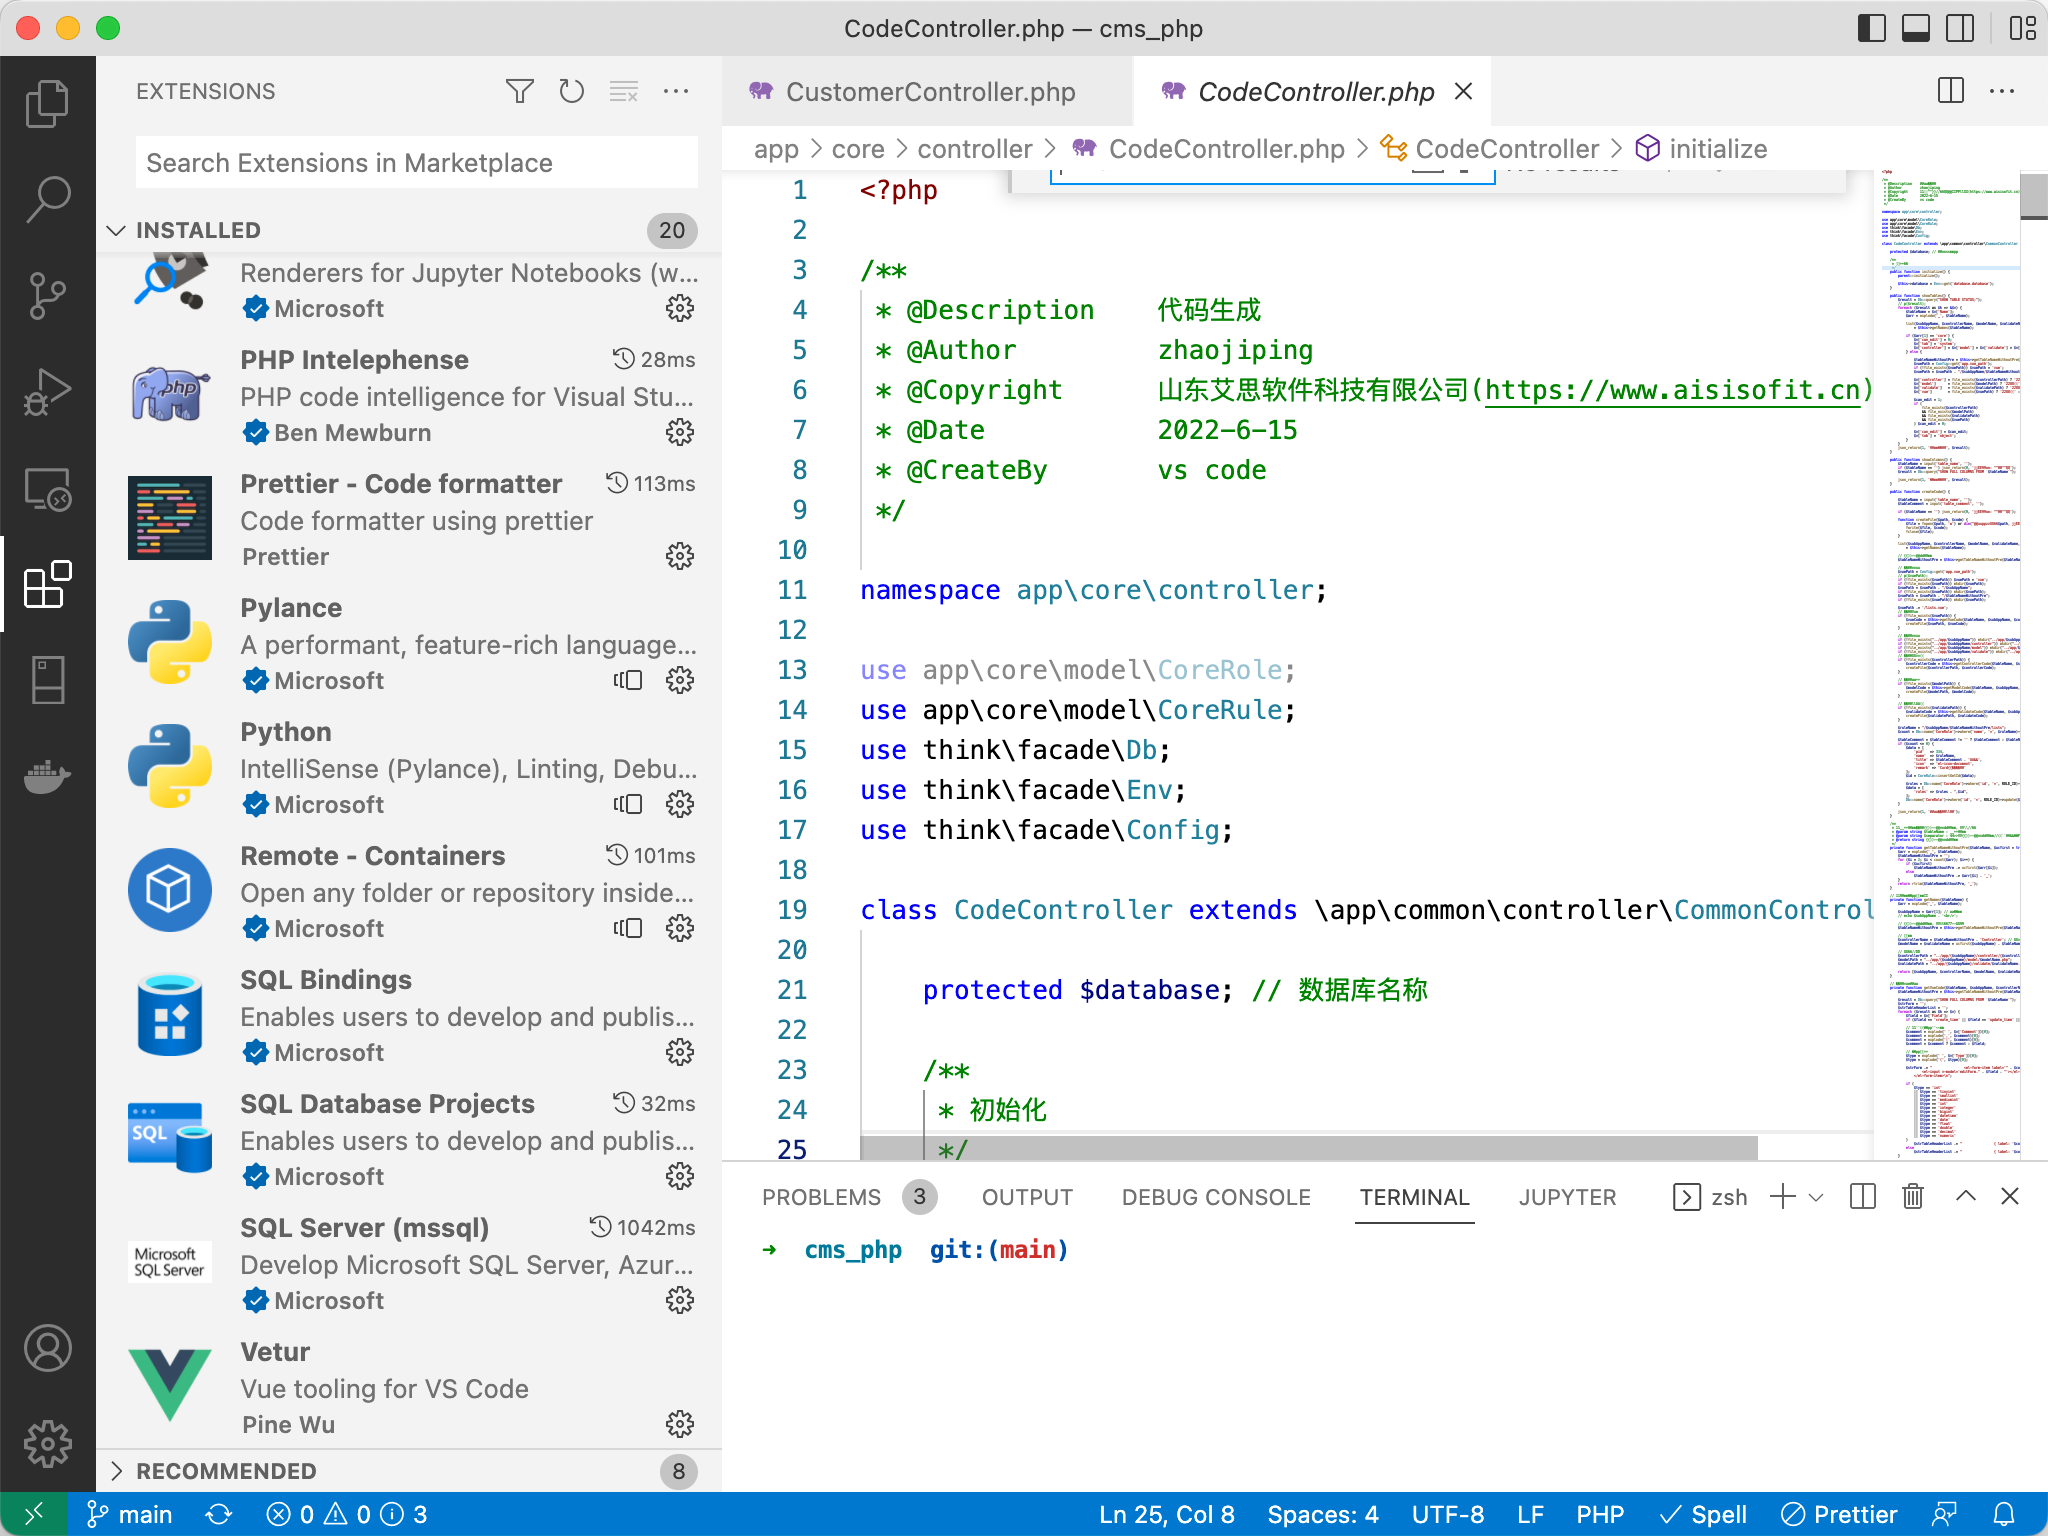Click the Prettier status bar button
2048x1536 pixels.
tap(1840, 1514)
